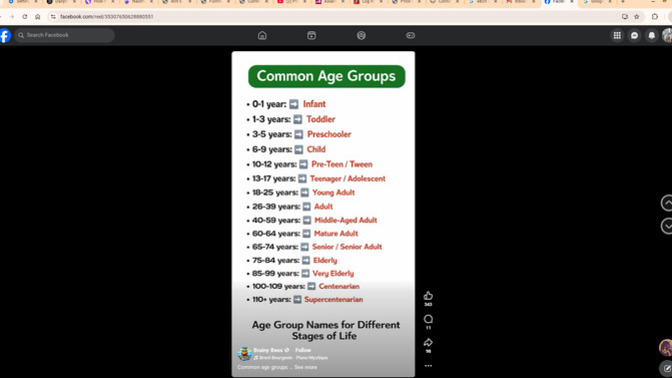Click the word Centenarian

click(x=339, y=286)
